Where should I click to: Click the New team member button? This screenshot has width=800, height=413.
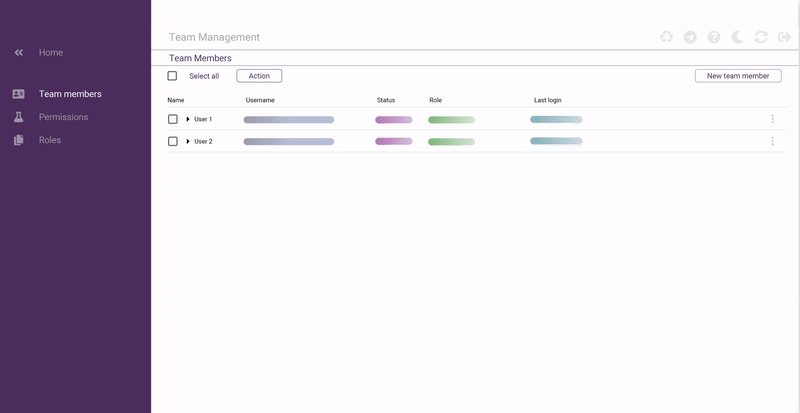(738, 76)
